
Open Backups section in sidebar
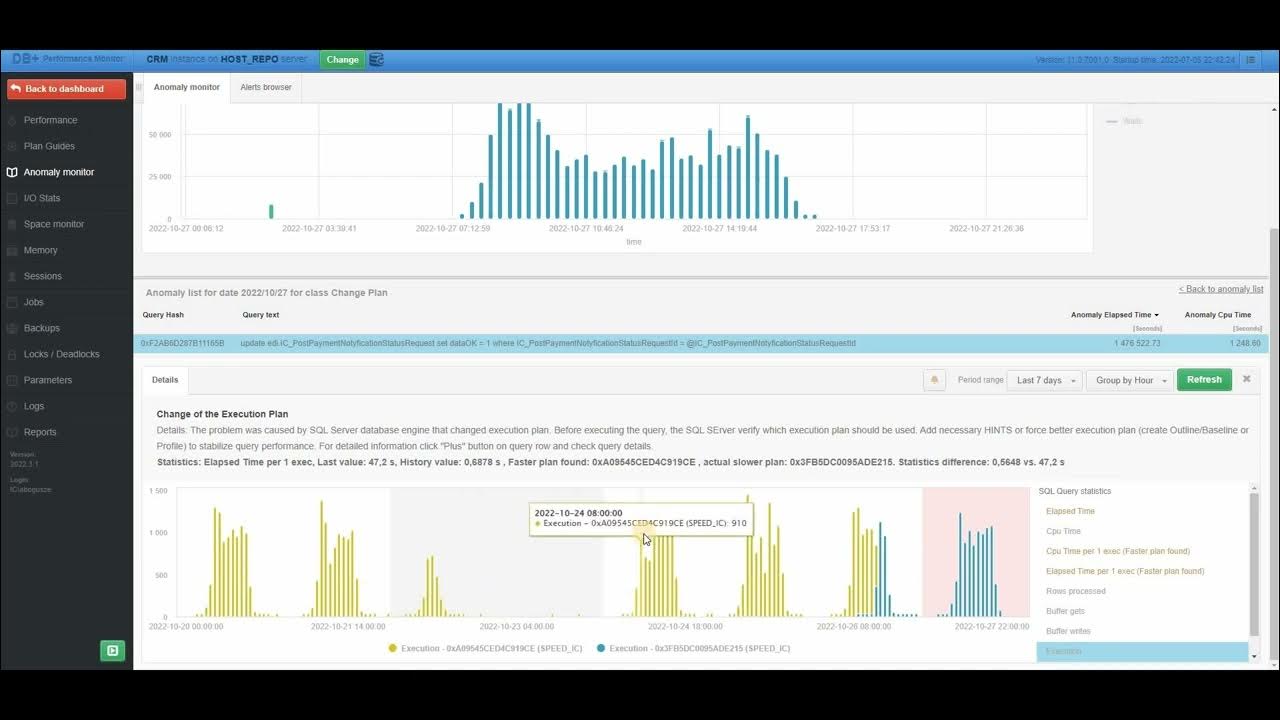[x=41, y=328]
